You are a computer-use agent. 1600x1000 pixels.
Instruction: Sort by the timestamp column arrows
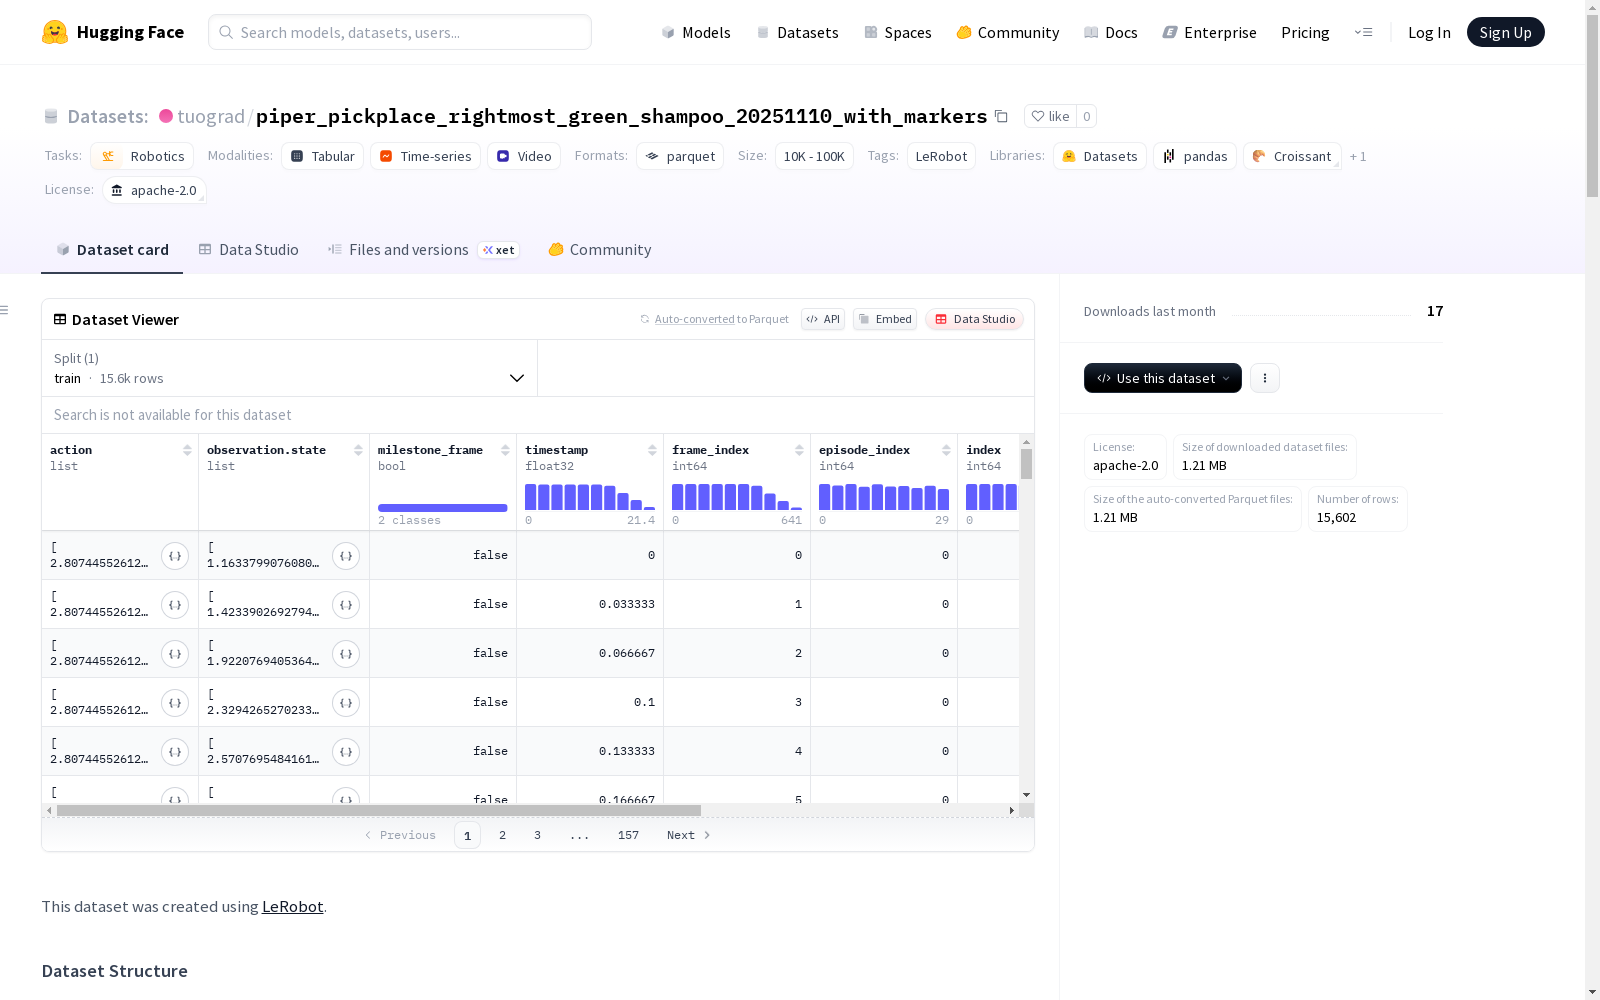click(x=652, y=450)
